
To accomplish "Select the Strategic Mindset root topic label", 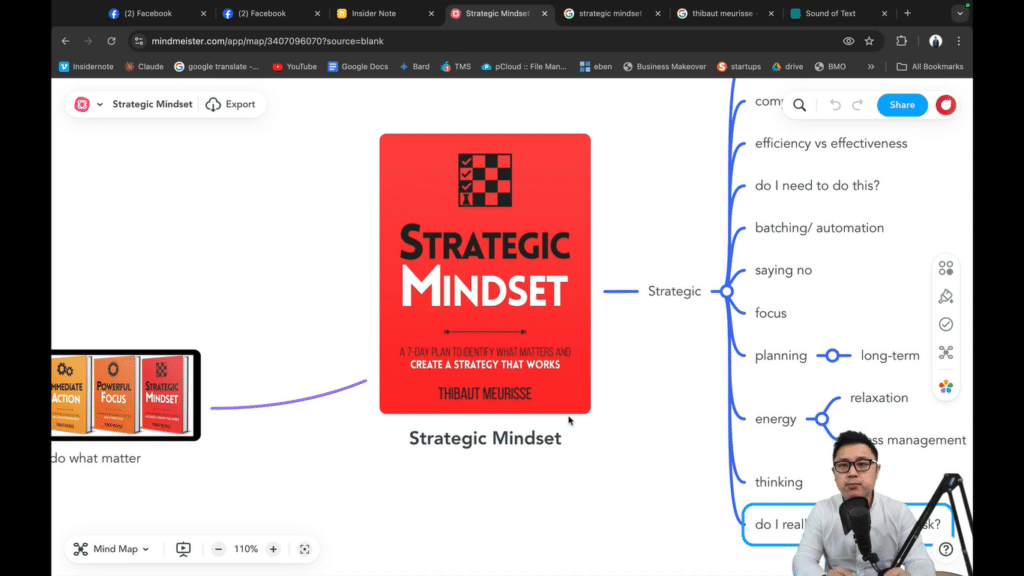I will 485,438.
